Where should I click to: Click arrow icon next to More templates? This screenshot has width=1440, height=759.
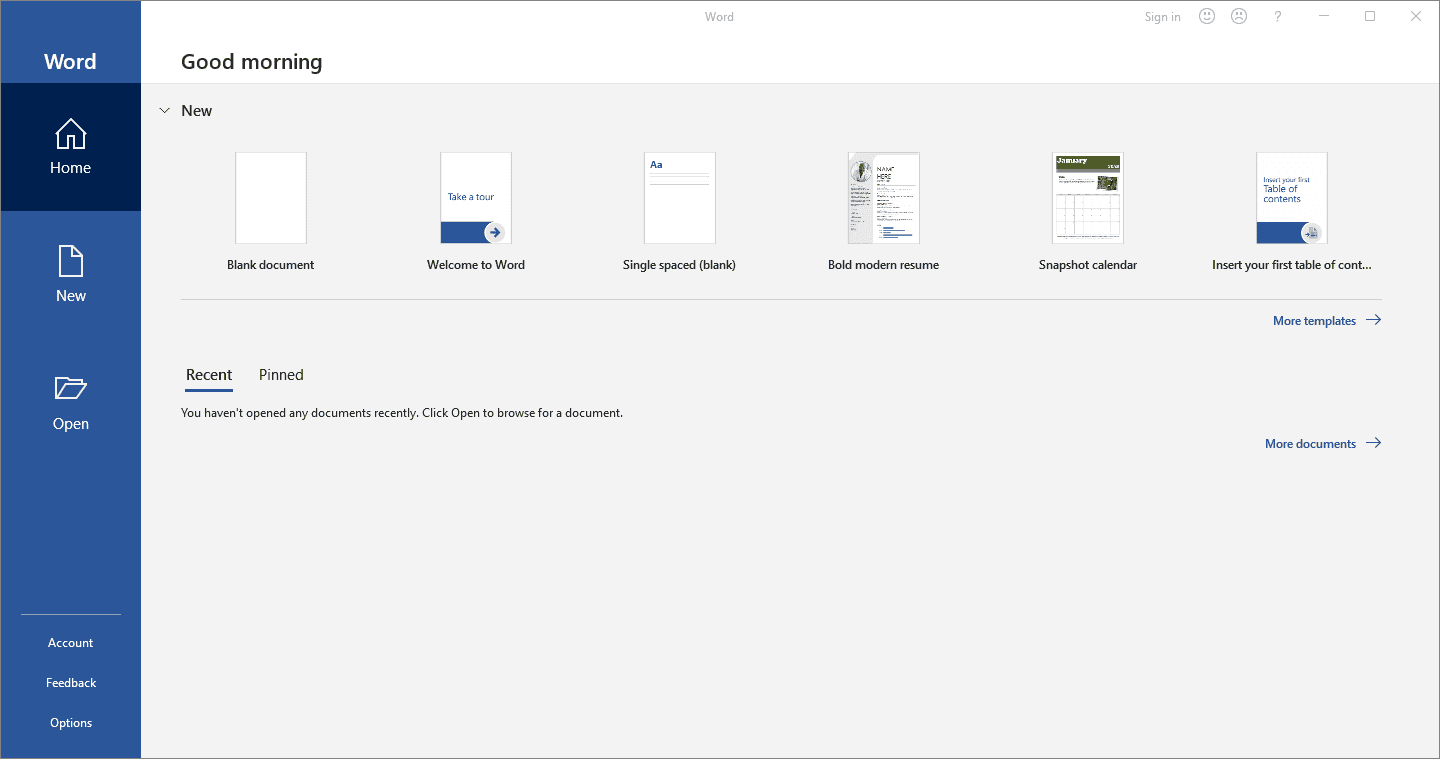point(1373,320)
